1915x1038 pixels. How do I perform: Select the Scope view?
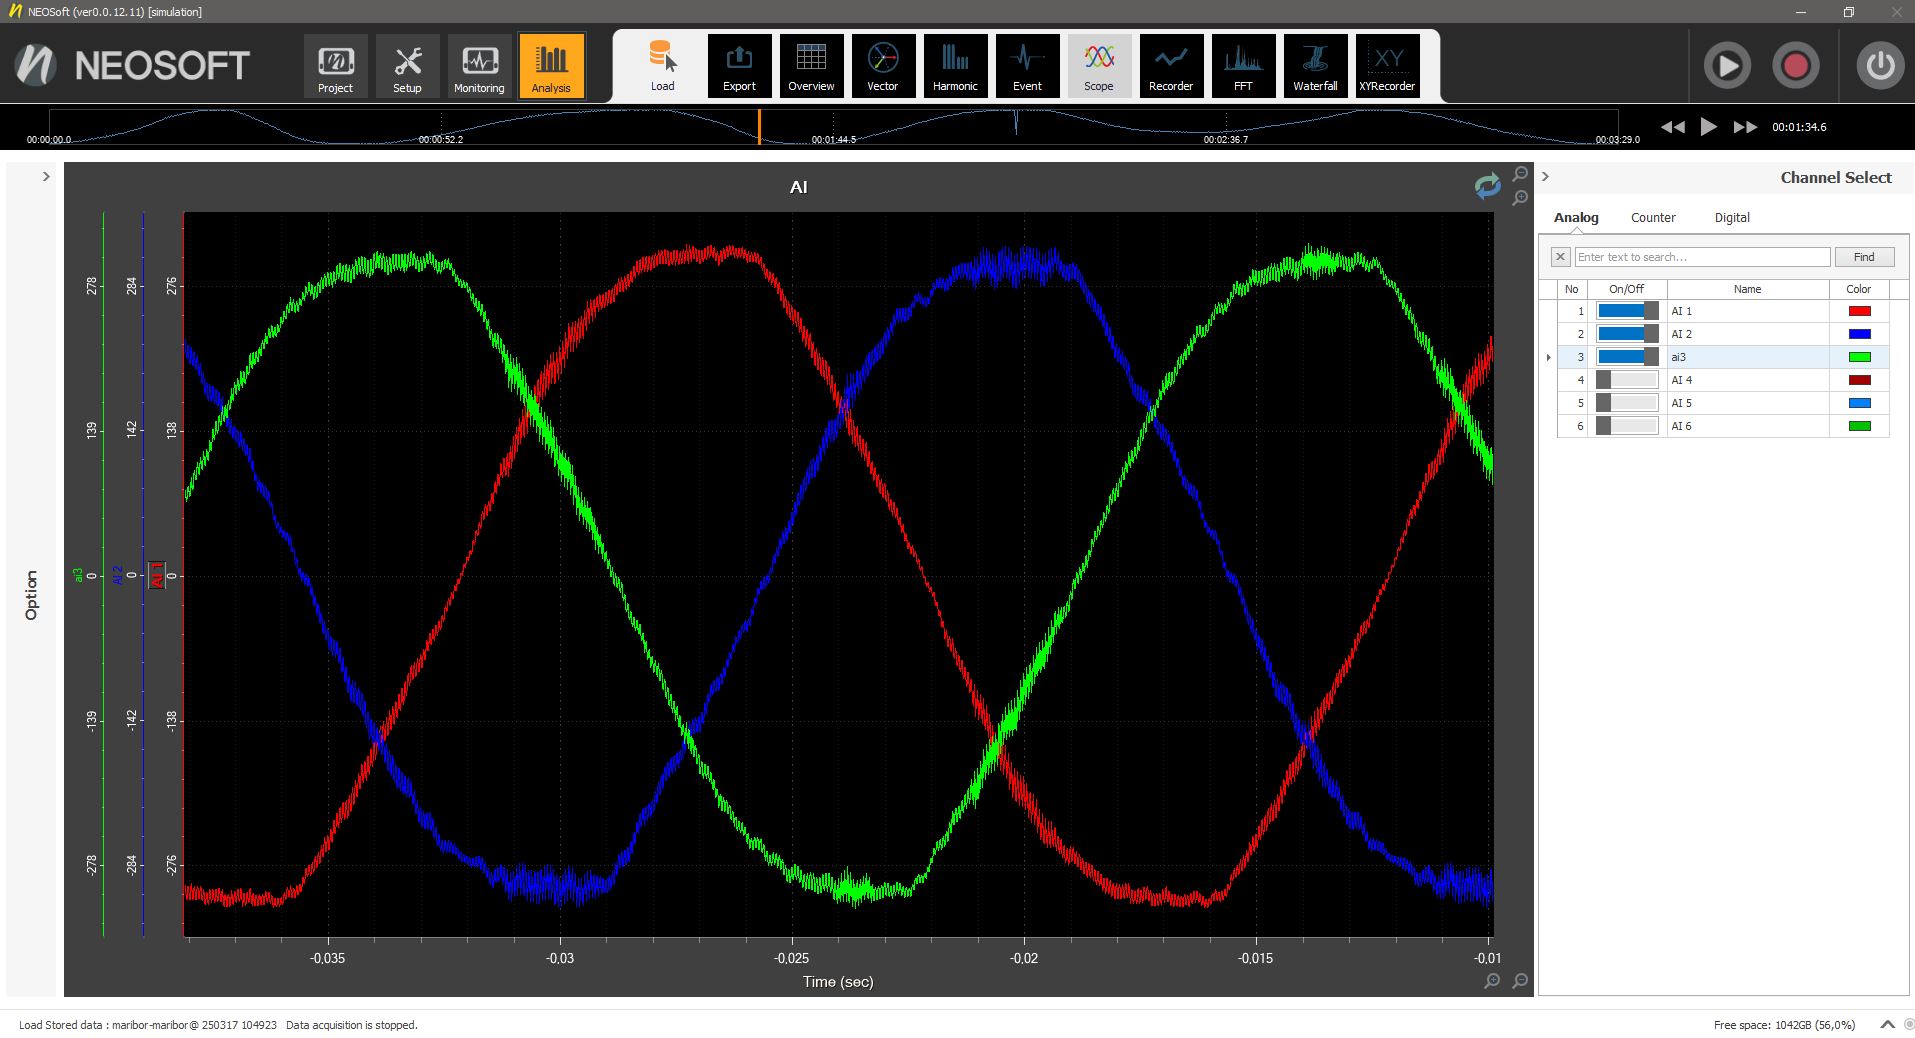1099,66
